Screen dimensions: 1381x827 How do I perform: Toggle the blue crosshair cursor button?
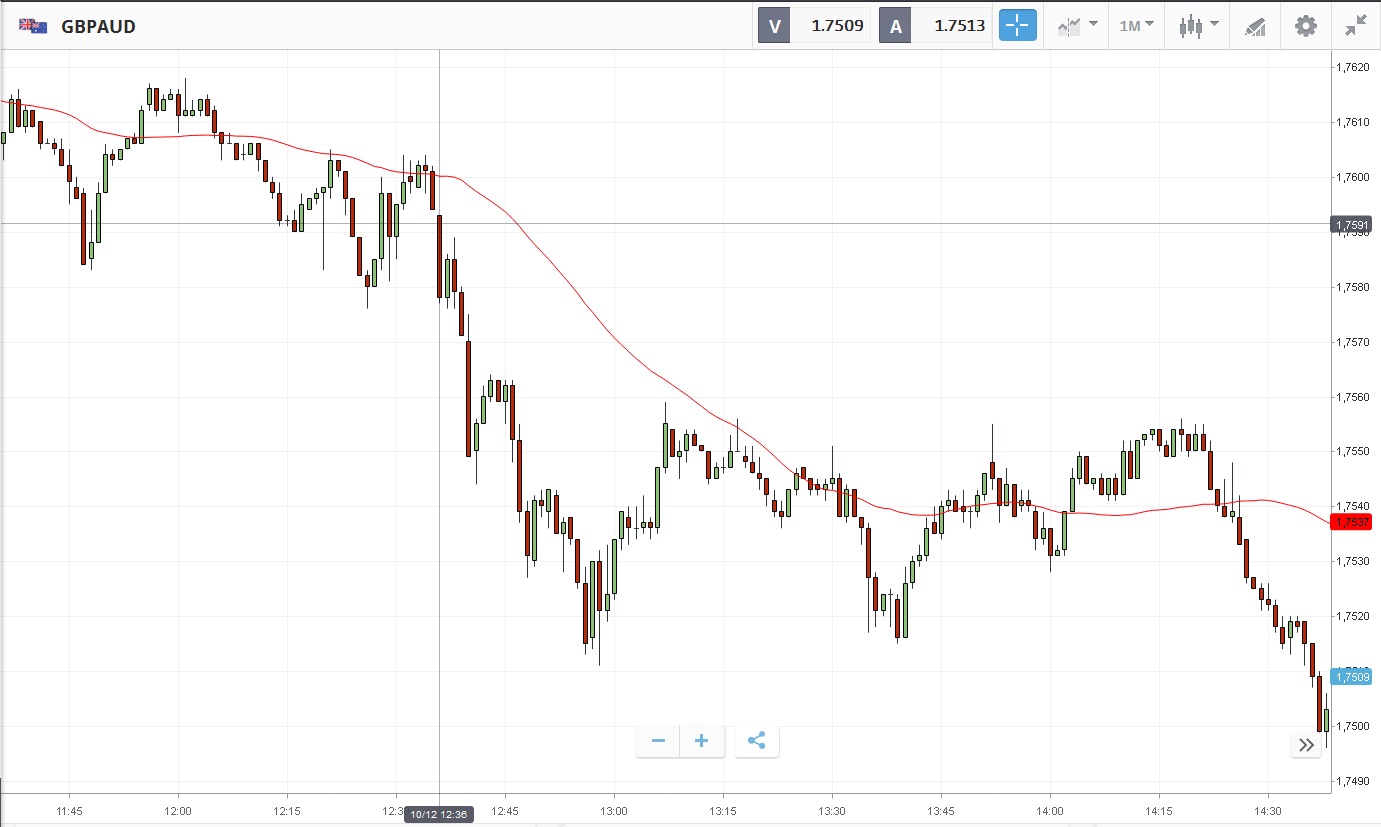coord(1018,26)
